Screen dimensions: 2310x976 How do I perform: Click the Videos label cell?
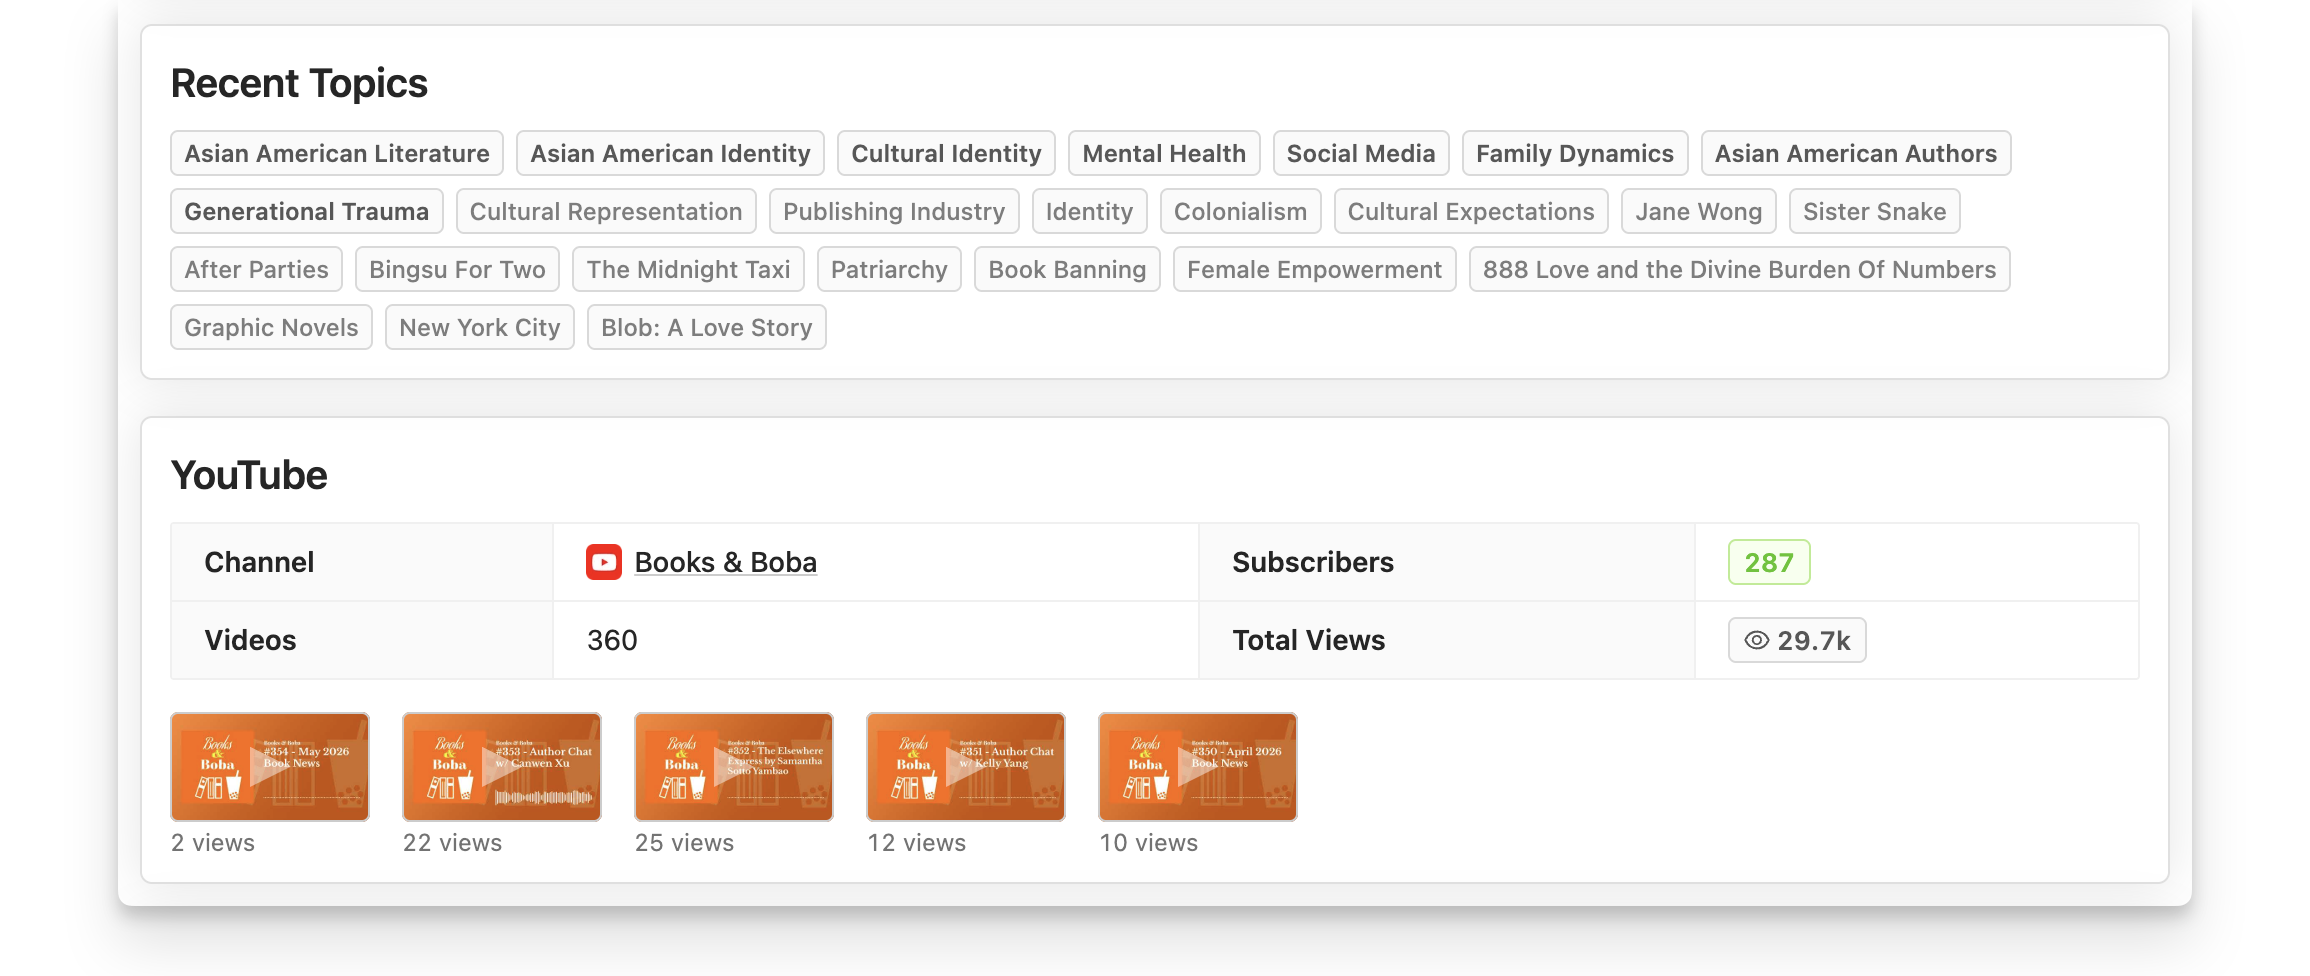point(362,640)
